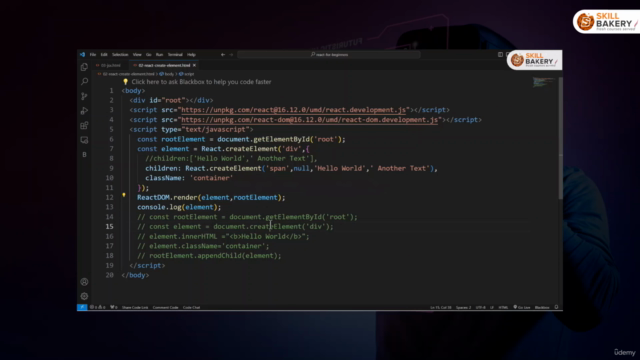Open the Extensions view

tap(84, 125)
